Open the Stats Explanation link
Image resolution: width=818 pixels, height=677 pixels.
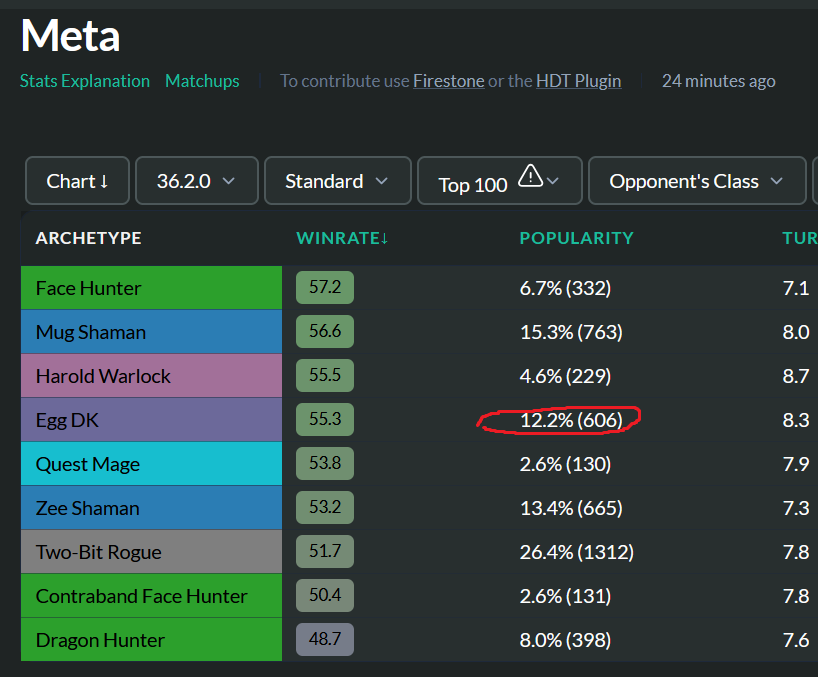[85, 81]
